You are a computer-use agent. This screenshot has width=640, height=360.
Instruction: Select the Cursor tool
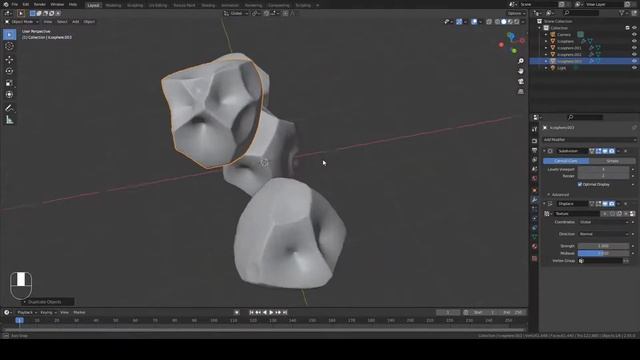[9, 46]
